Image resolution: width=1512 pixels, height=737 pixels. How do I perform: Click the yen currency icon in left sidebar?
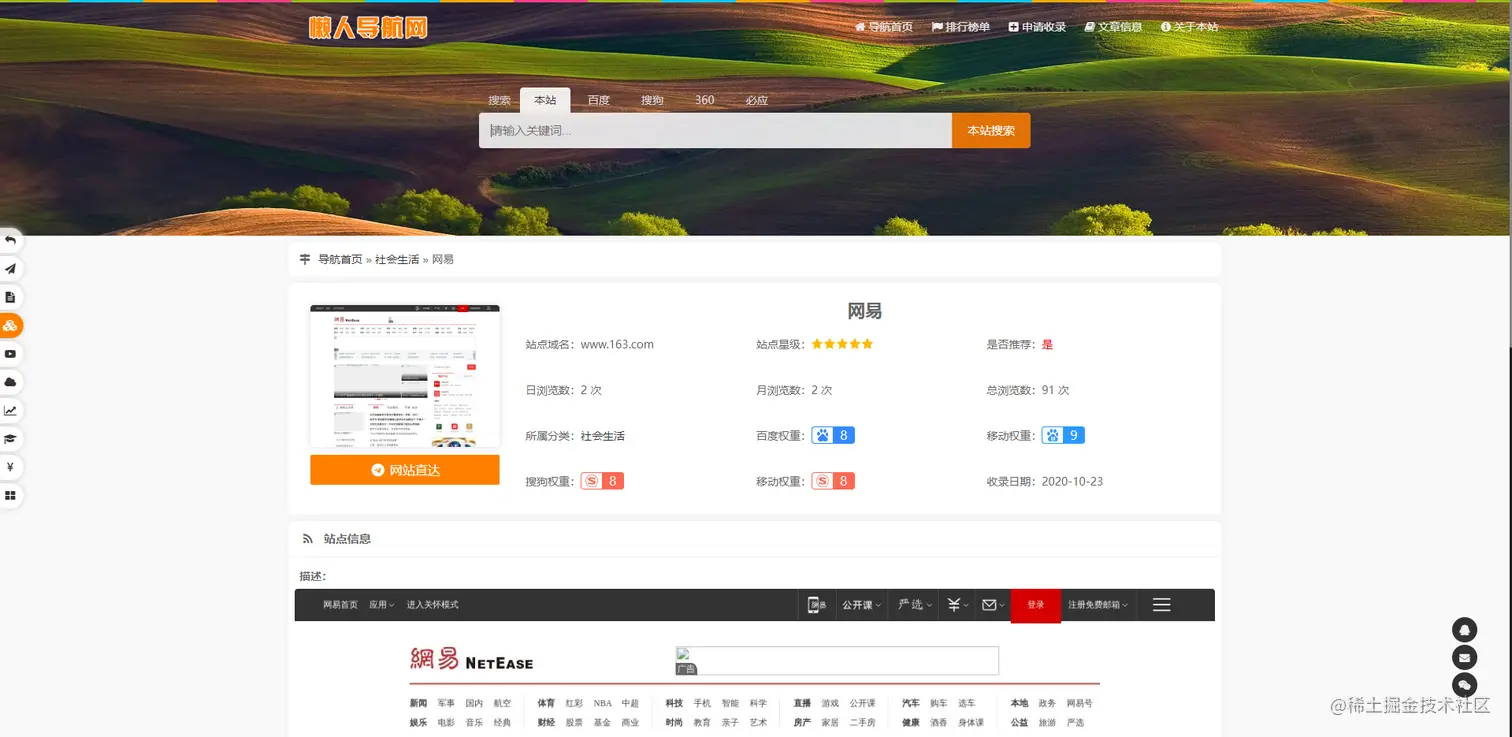10,467
